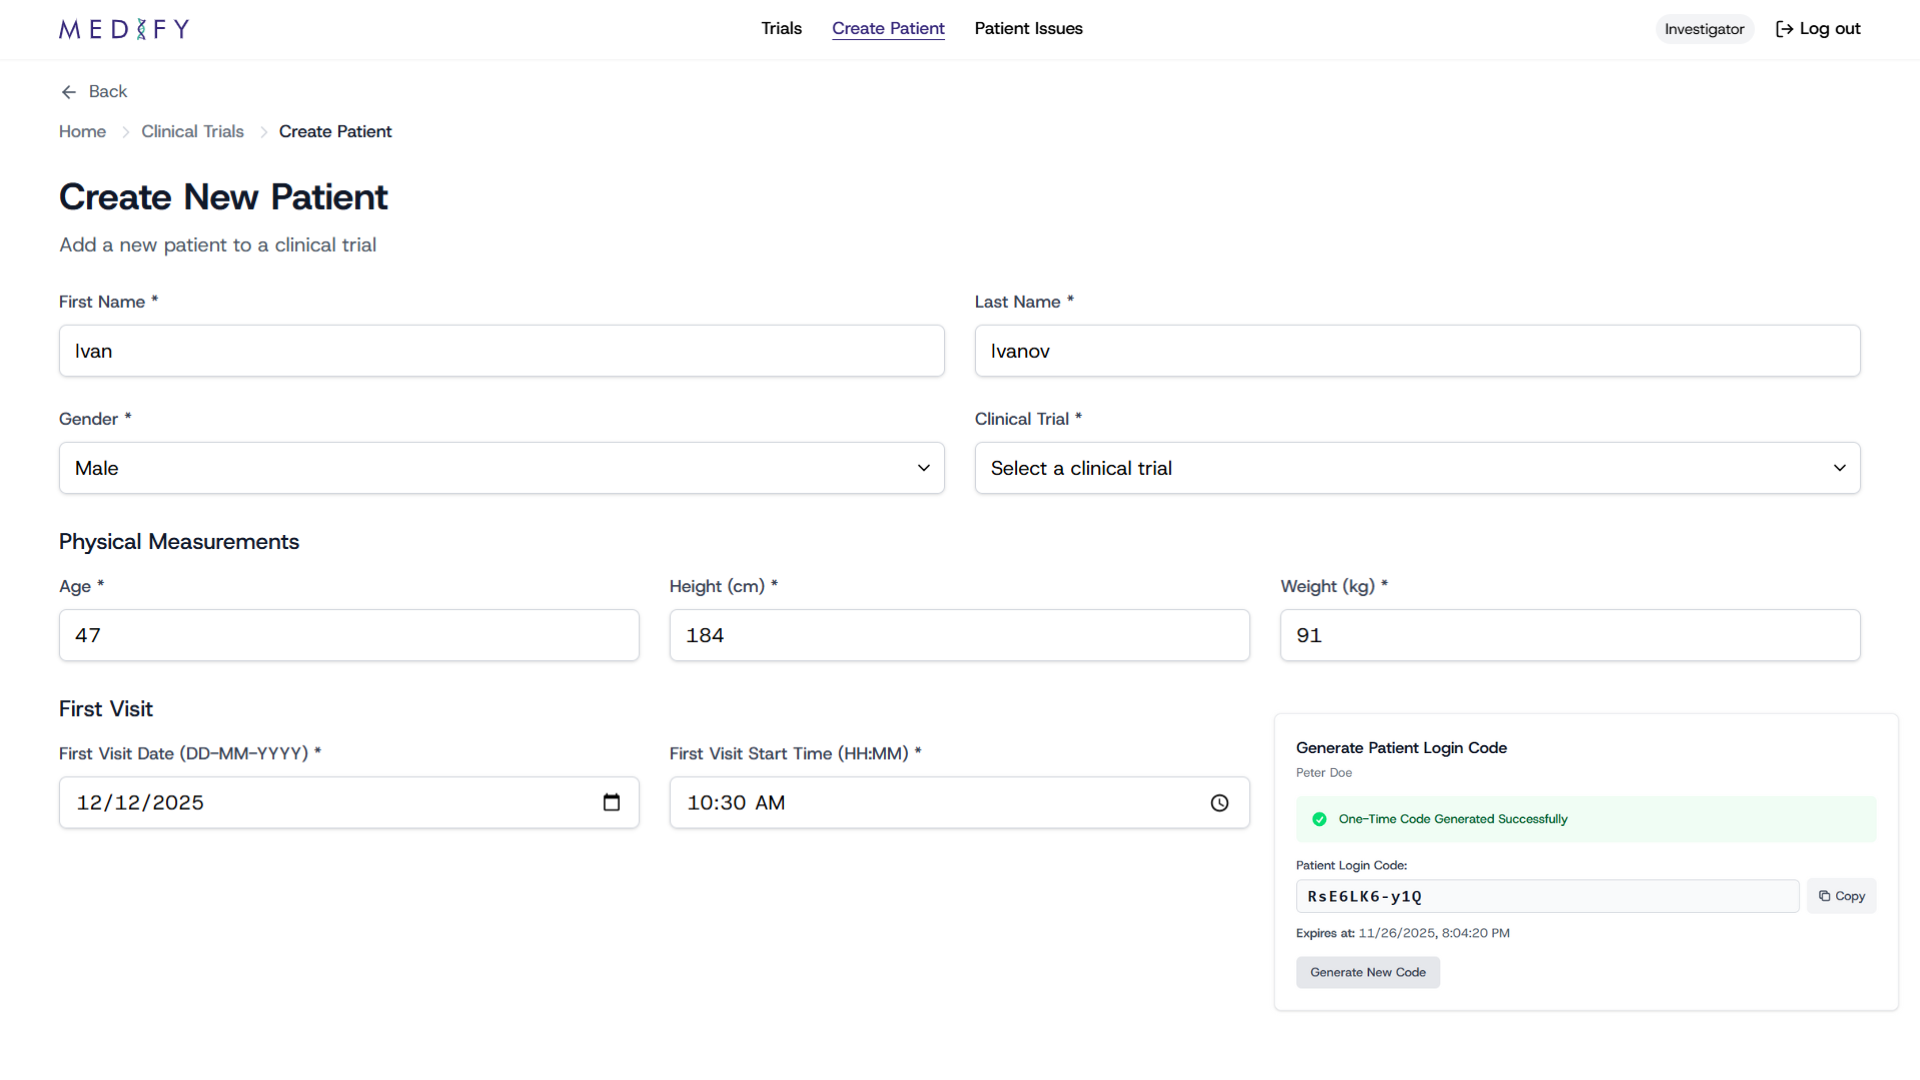Click the Patient Login Code field

click(1546, 896)
